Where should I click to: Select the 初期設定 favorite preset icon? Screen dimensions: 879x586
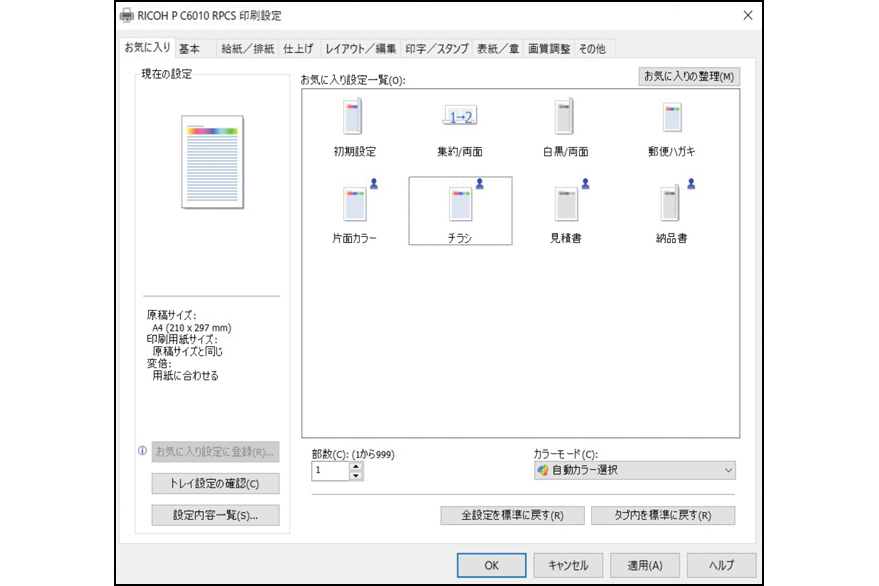point(354,119)
